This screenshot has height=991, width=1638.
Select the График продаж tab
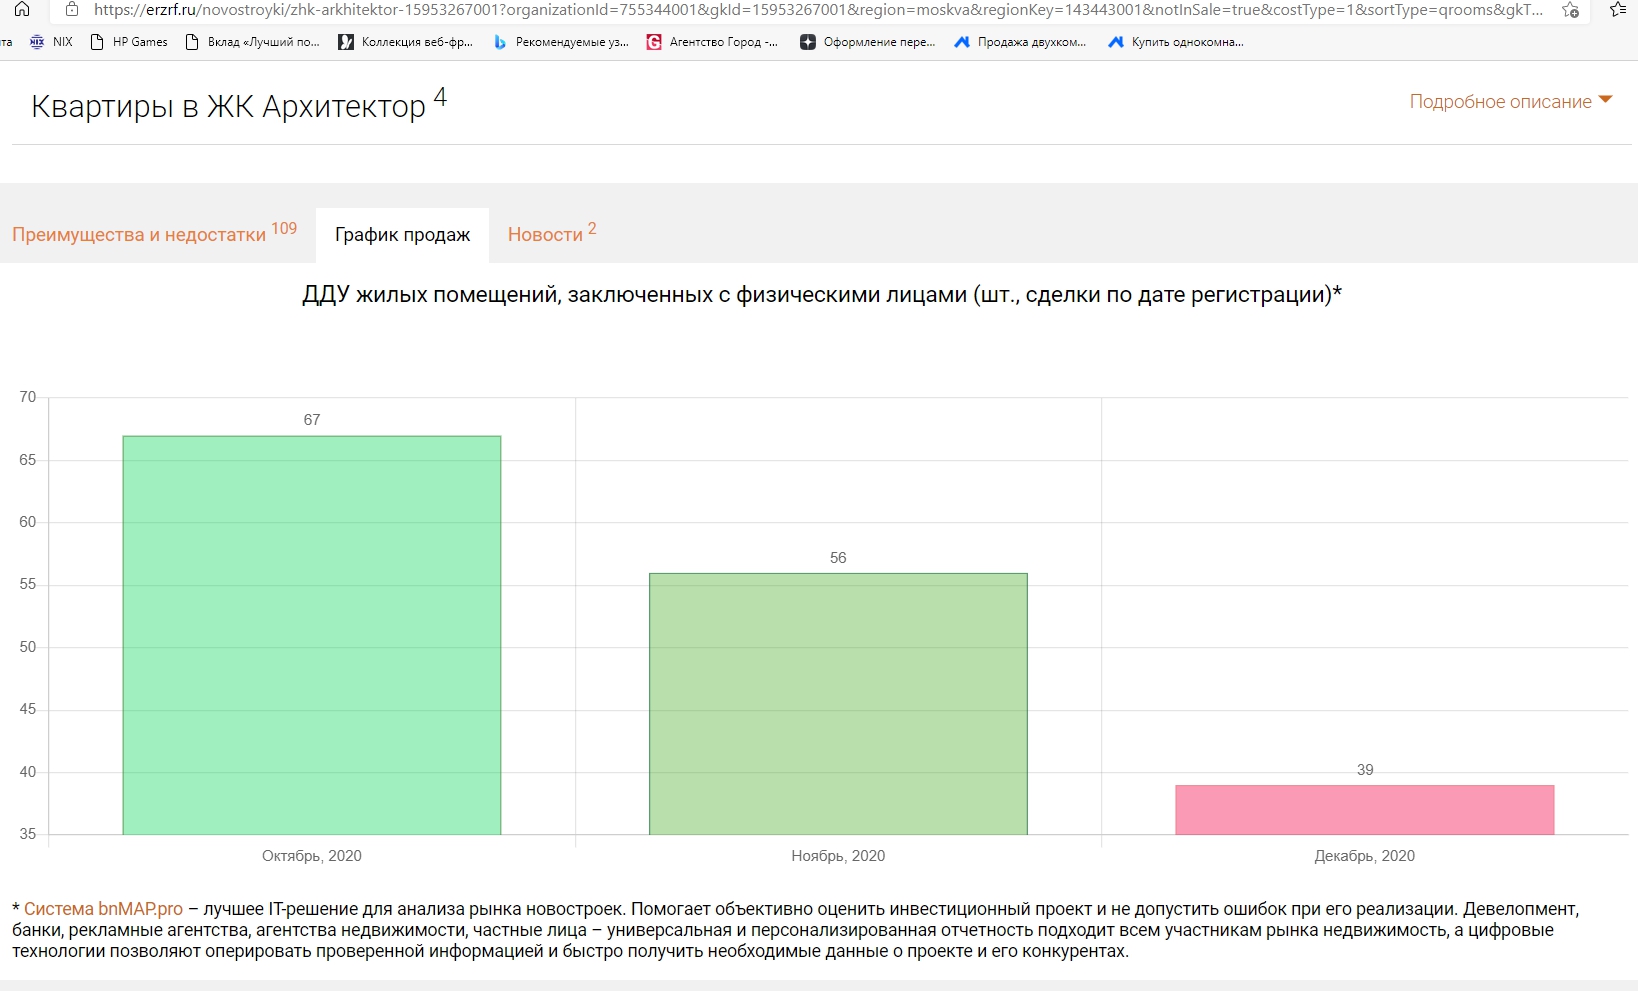coord(402,235)
